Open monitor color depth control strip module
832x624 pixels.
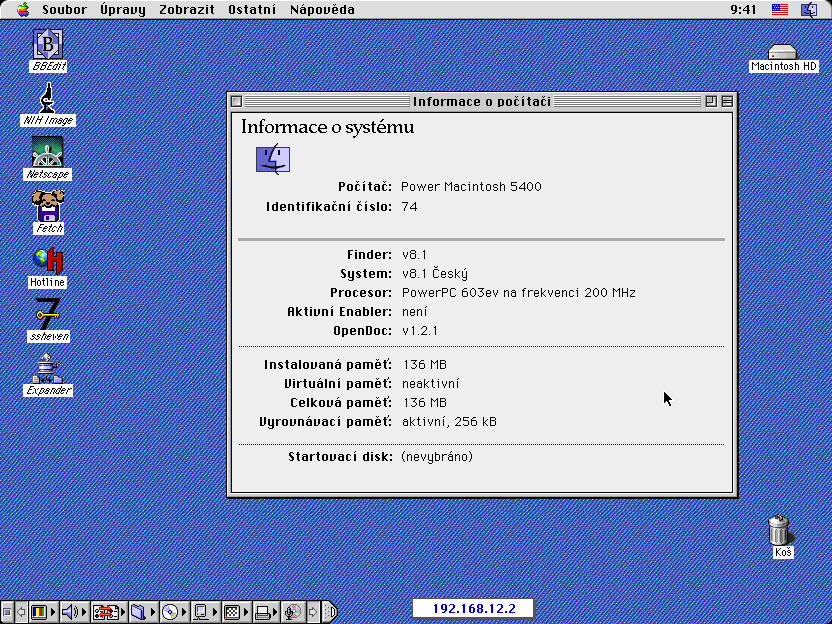[x=39, y=612]
